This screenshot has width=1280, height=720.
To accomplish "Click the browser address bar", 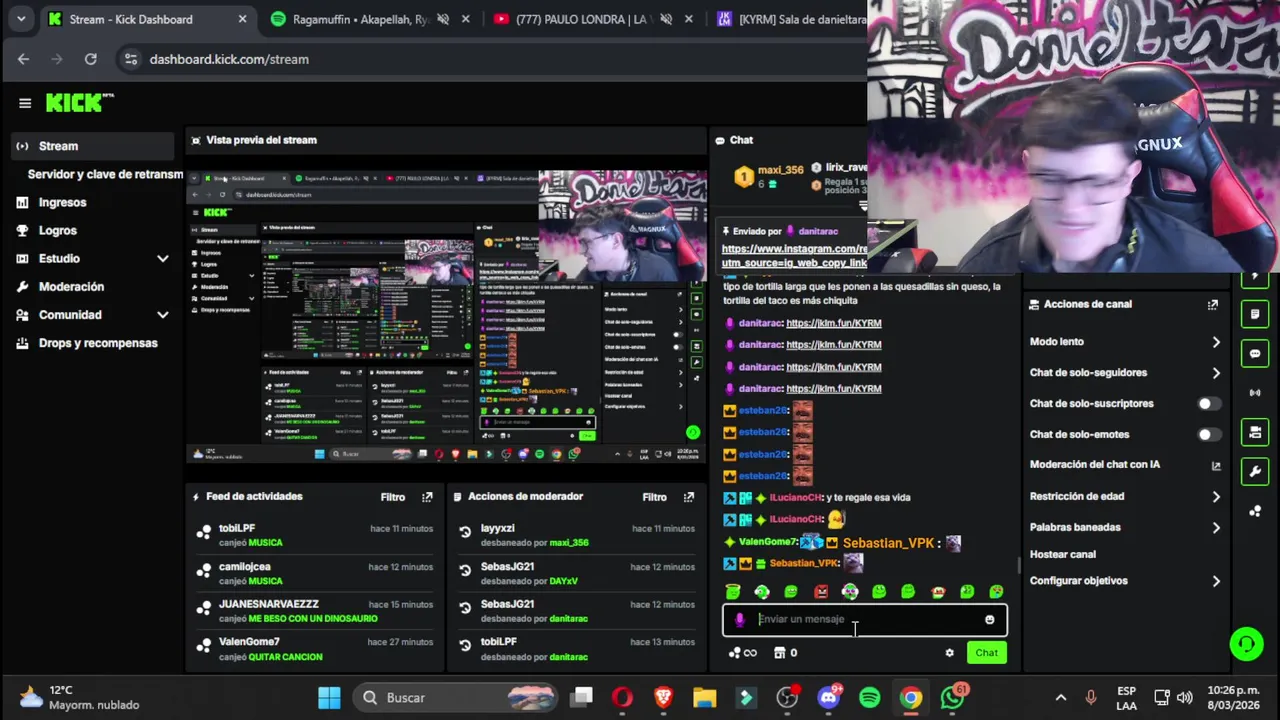I will click(x=490, y=59).
